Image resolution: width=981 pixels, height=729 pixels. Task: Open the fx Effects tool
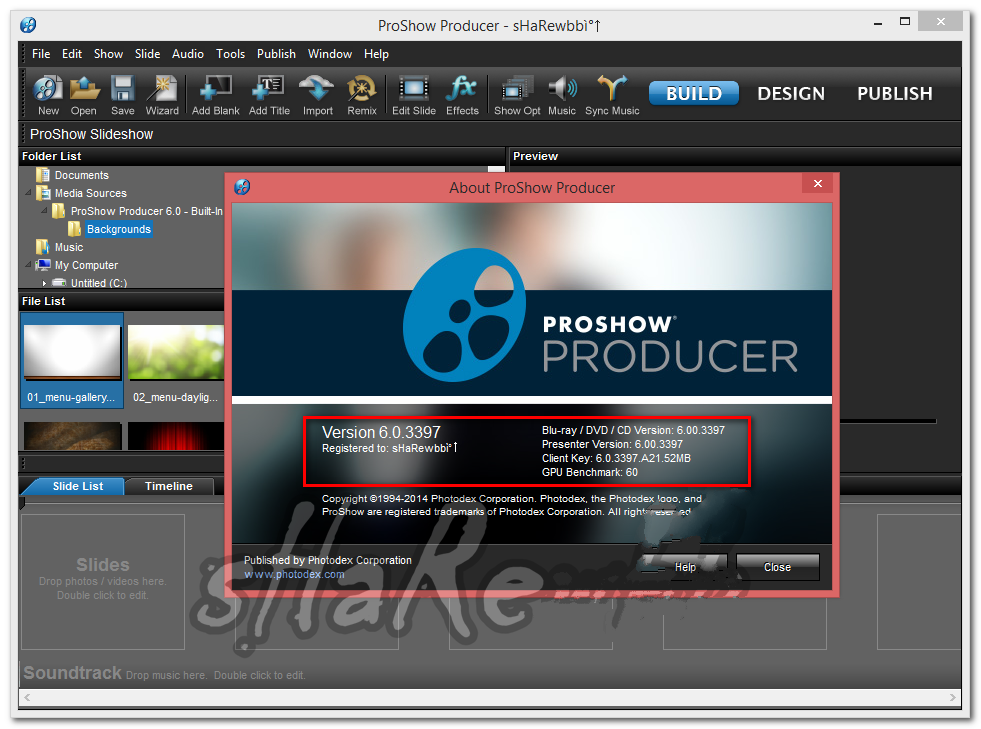click(x=462, y=95)
